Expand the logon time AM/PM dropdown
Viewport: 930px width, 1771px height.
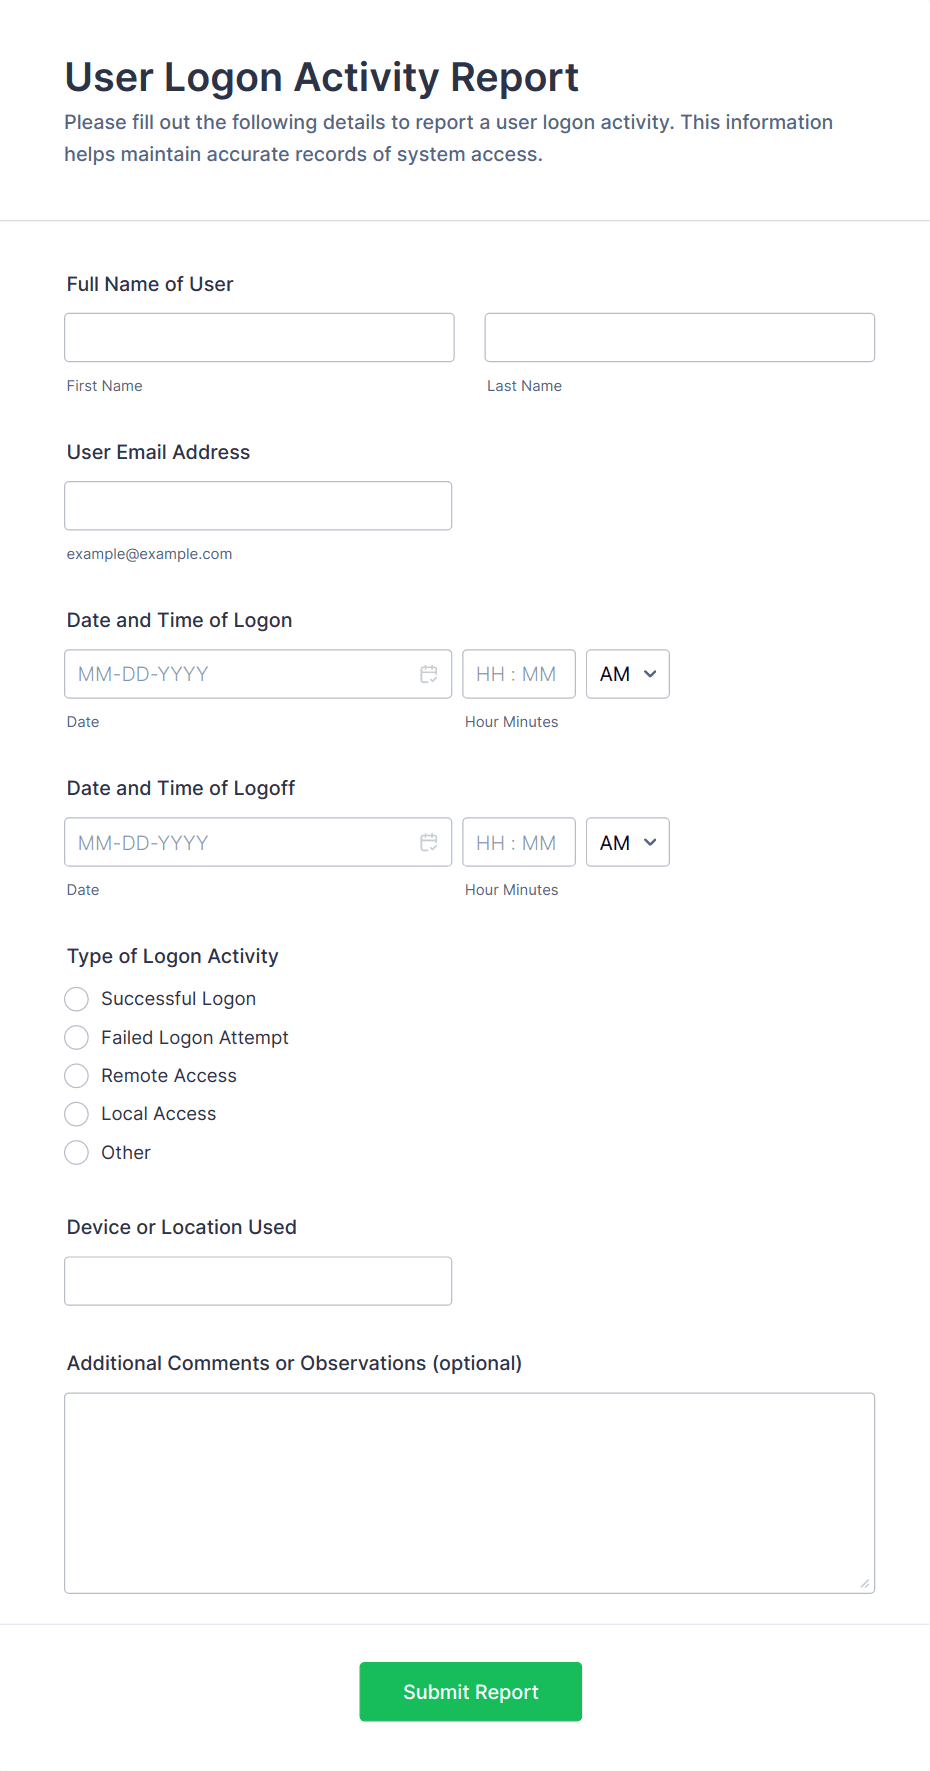coord(627,674)
